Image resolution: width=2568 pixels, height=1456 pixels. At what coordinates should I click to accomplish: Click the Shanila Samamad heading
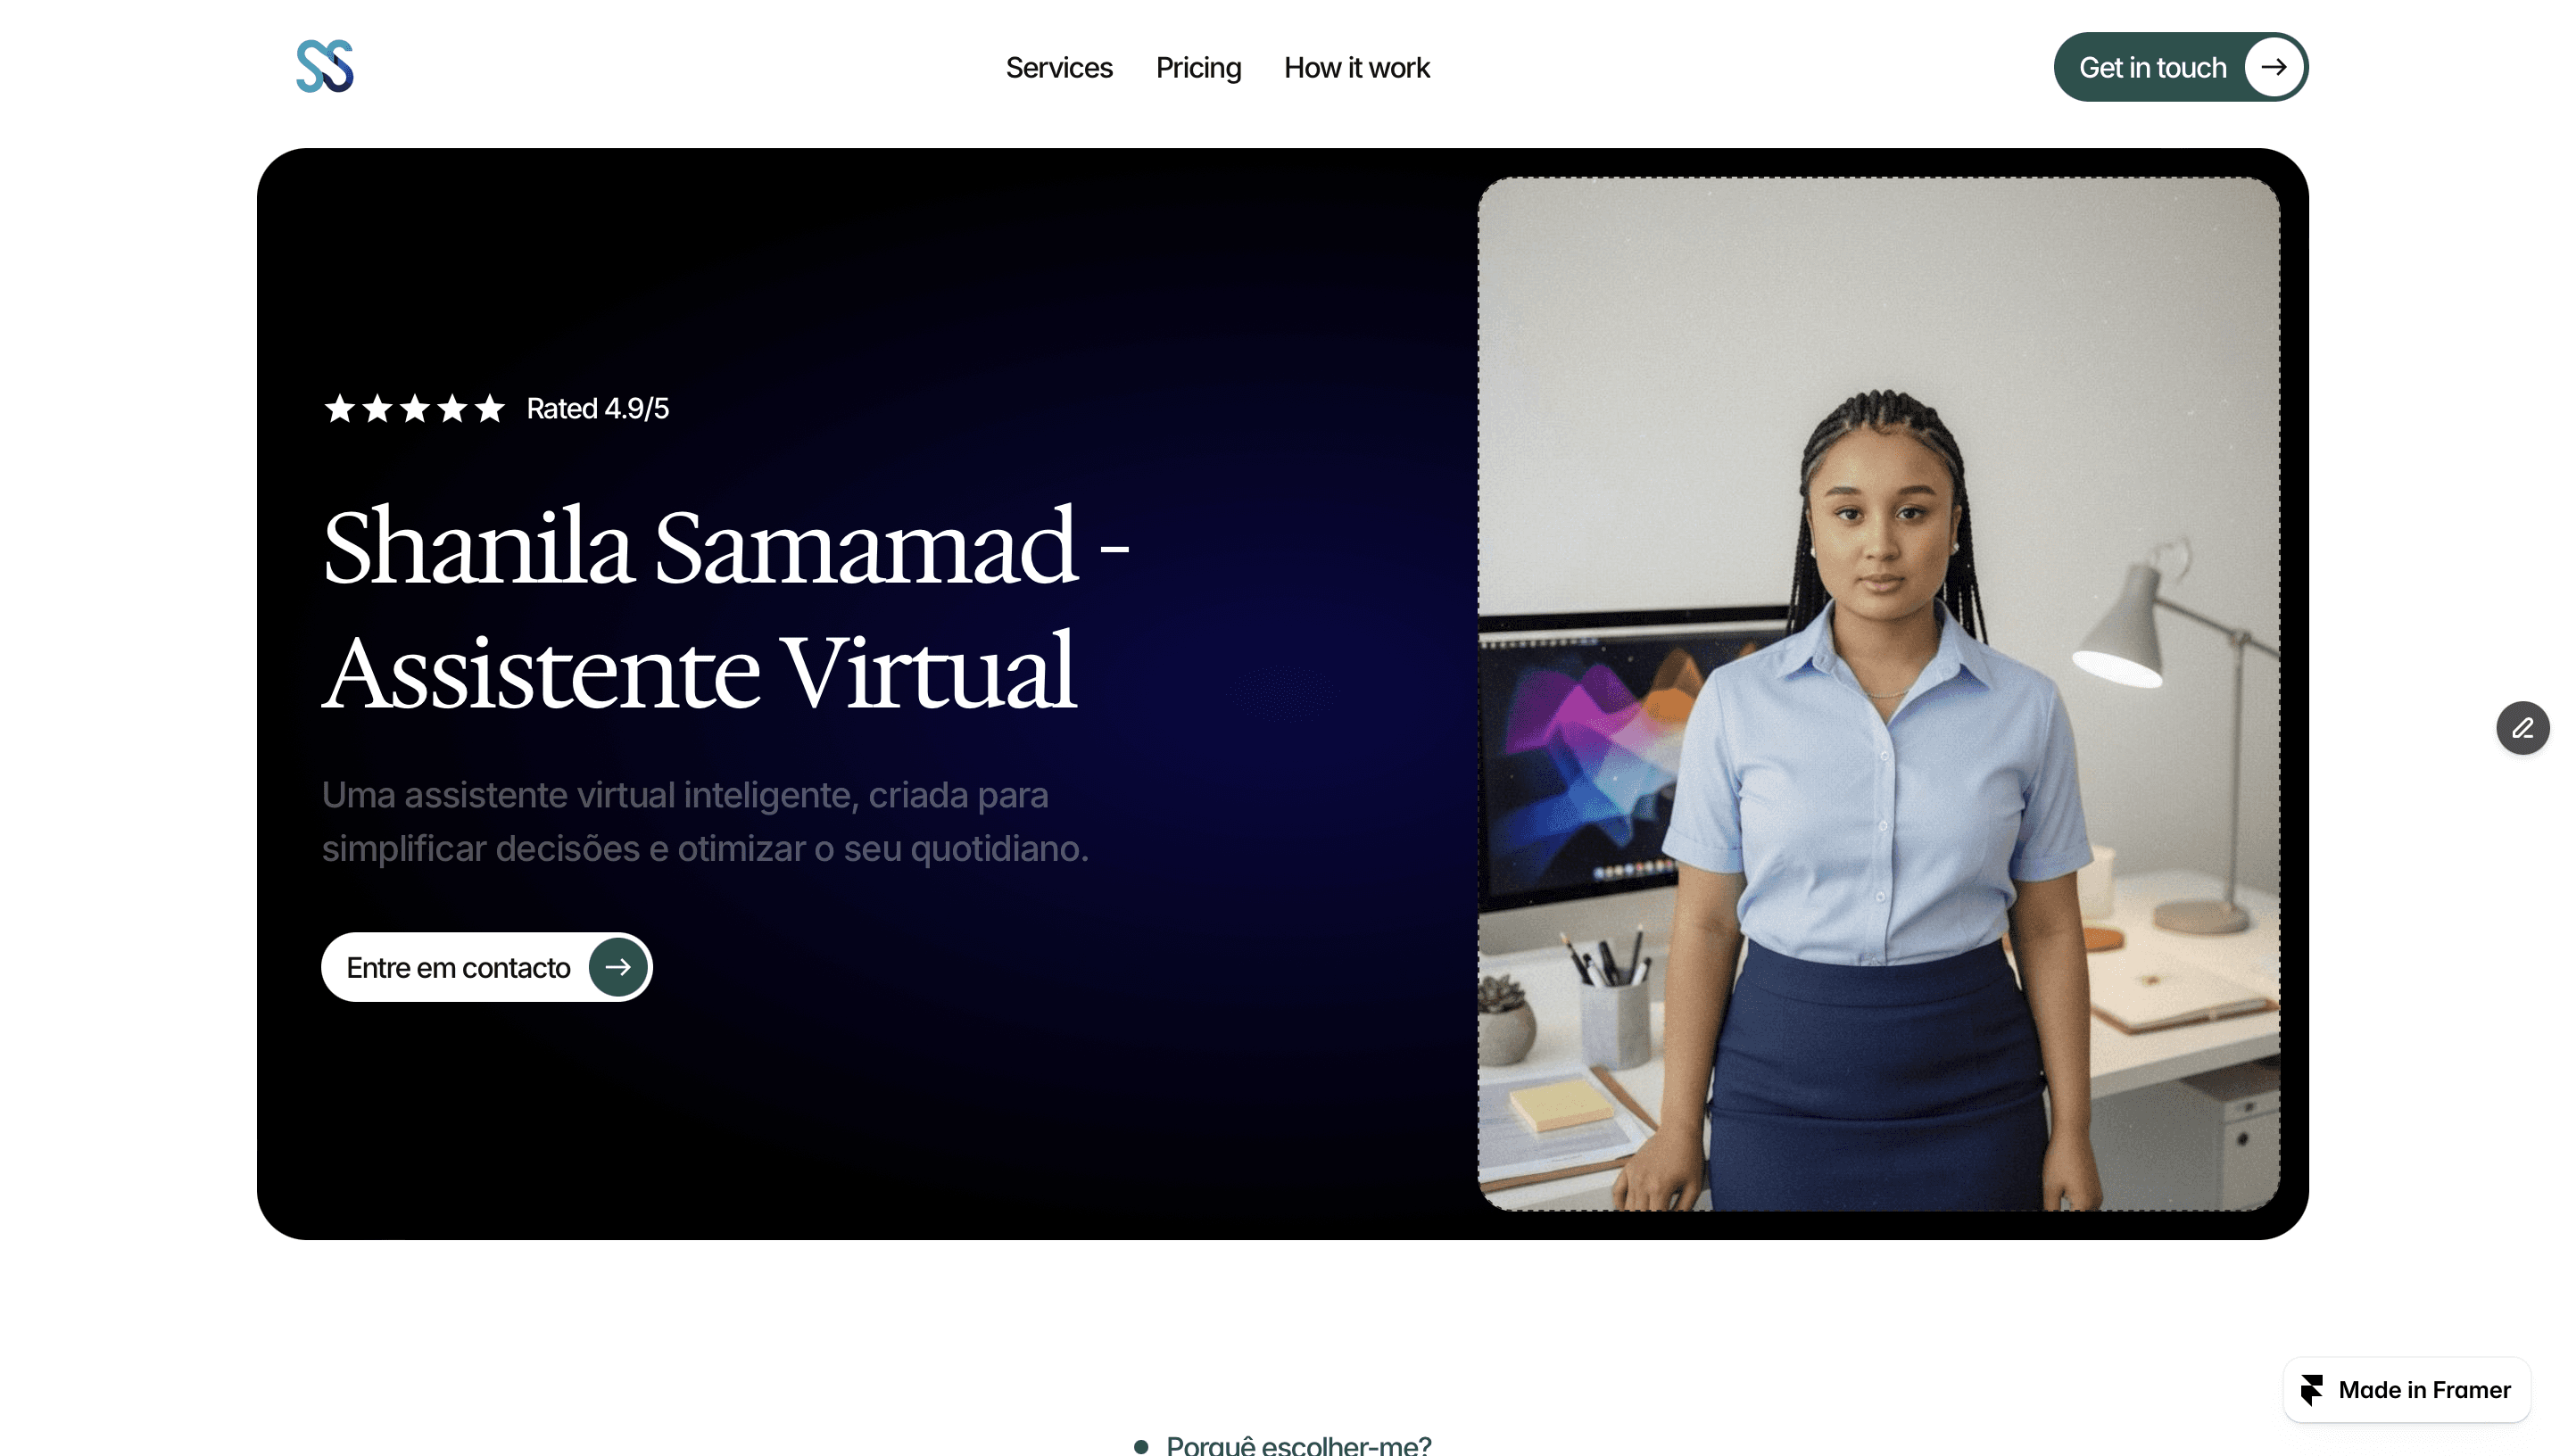pyautogui.click(x=725, y=608)
